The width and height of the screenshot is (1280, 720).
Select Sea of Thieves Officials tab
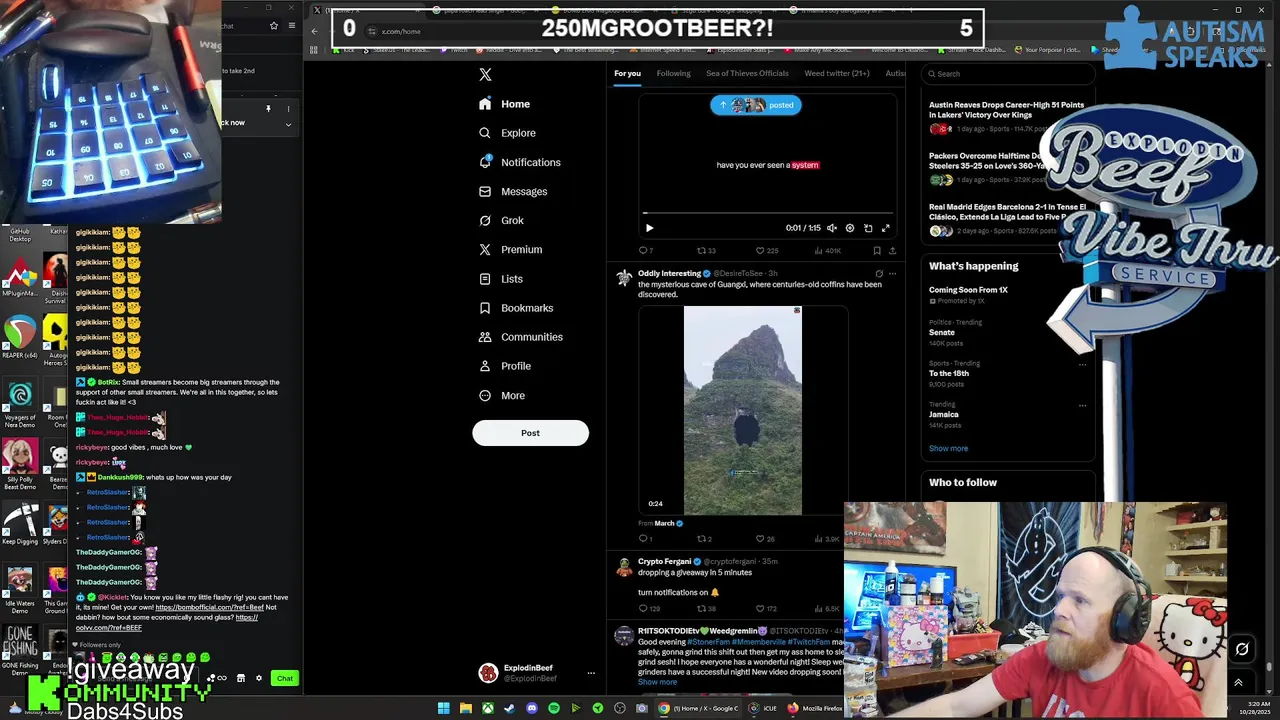coord(747,73)
